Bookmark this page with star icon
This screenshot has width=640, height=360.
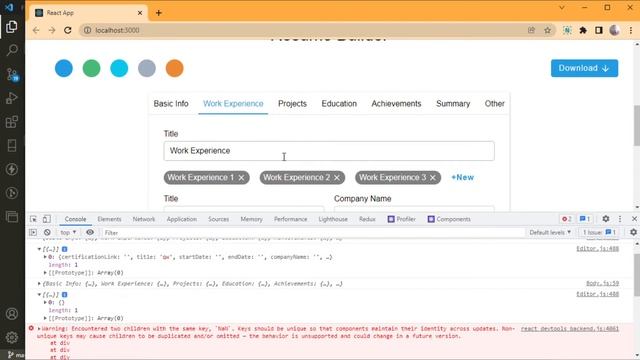[547, 30]
